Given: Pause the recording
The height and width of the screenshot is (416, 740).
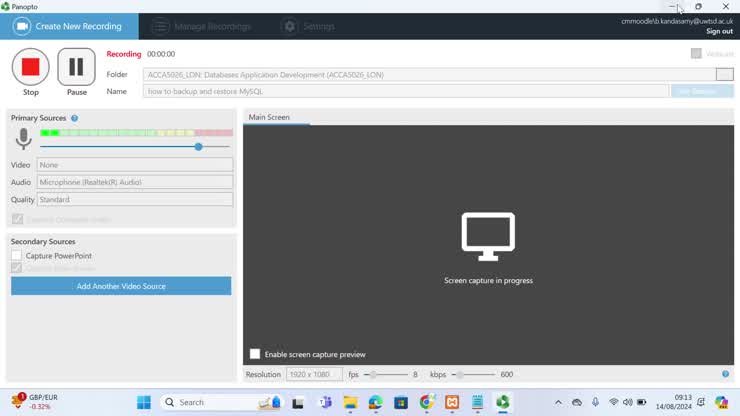Looking at the screenshot, I should (x=76, y=67).
